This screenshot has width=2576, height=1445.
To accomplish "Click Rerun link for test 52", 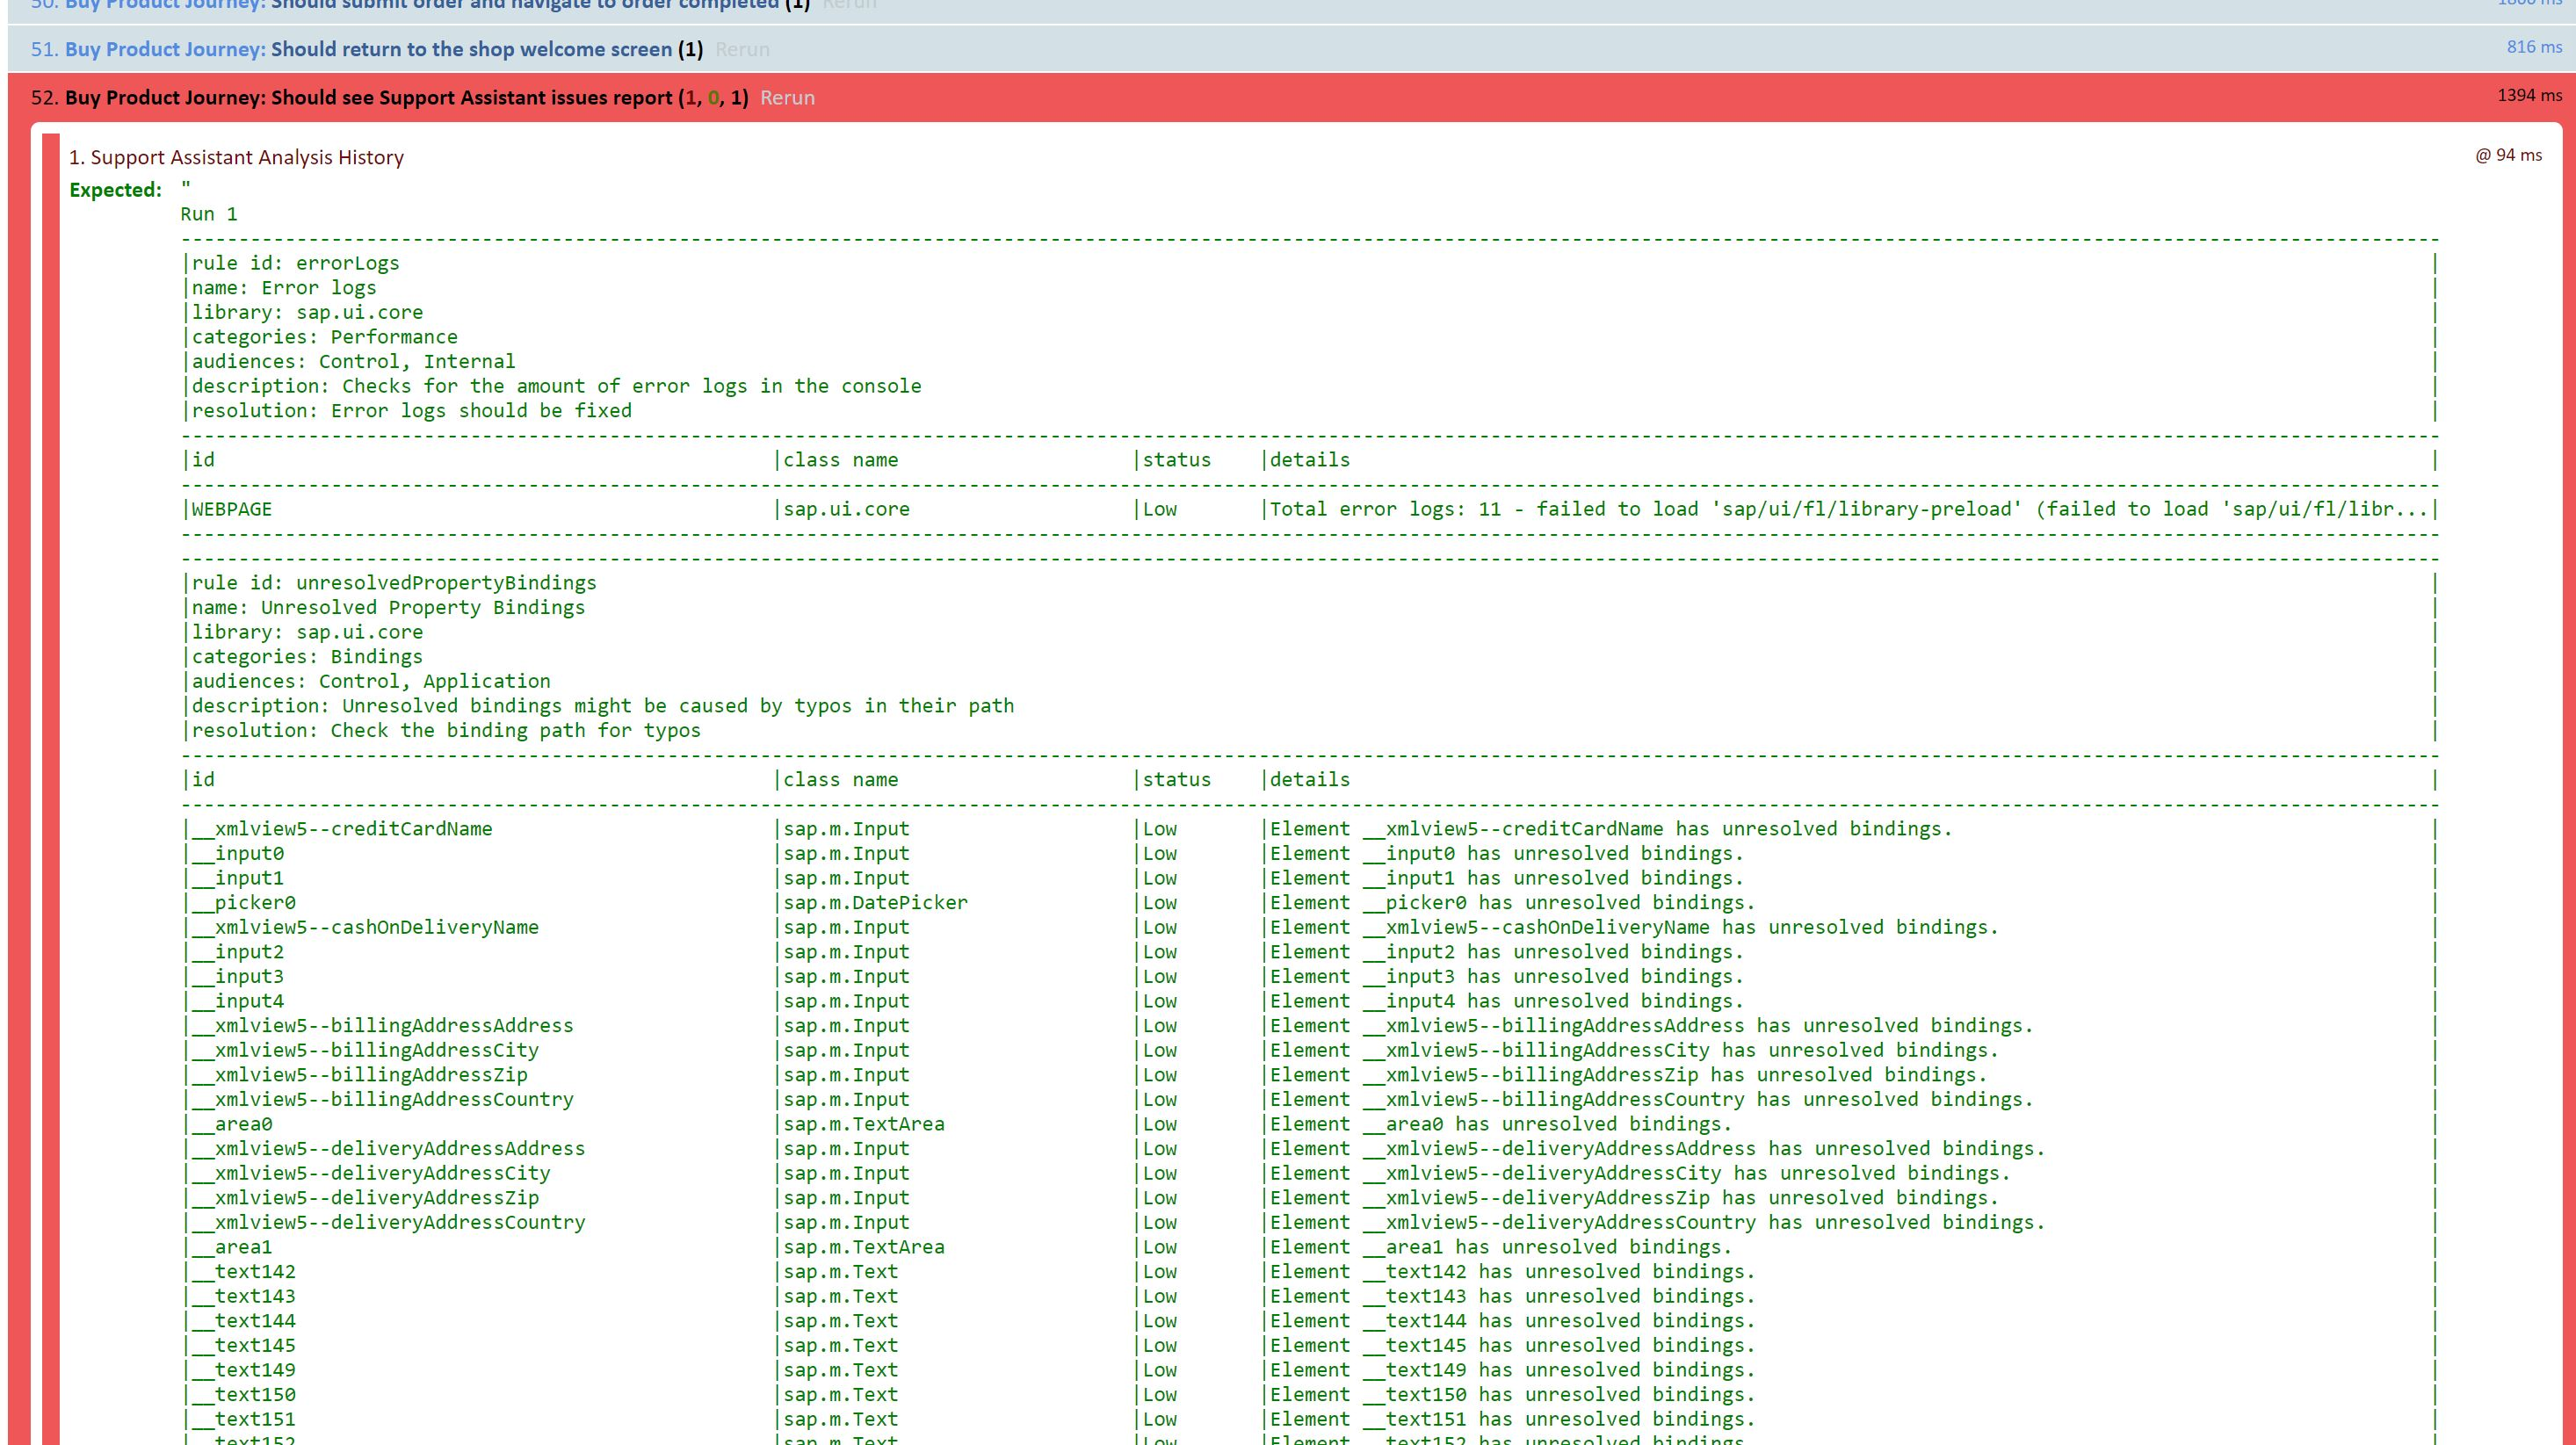I will click(x=787, y=98).
